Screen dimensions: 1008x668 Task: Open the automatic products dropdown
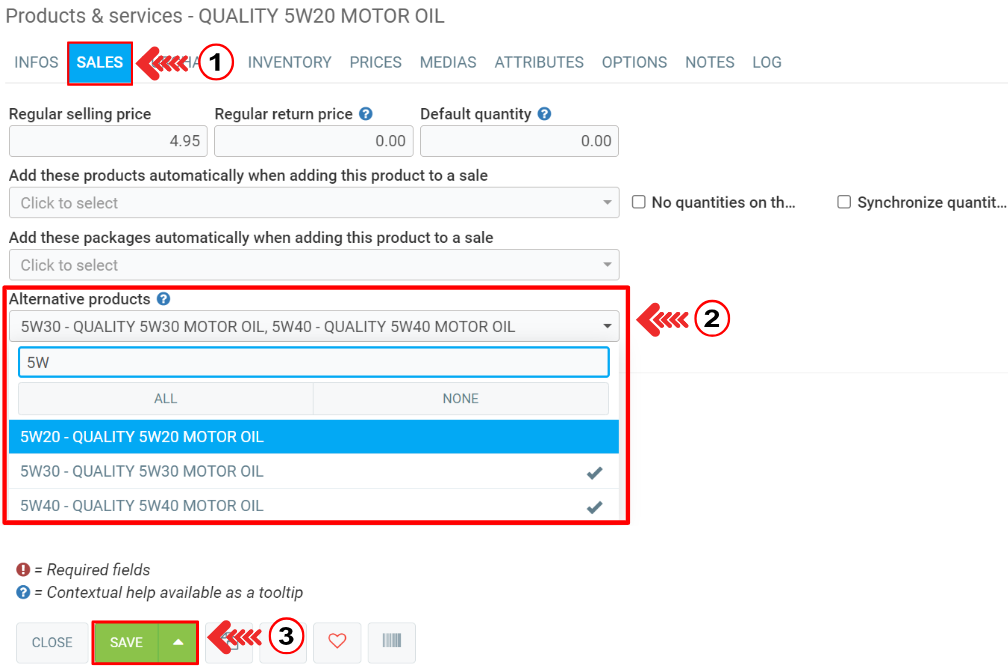pos(313,203)
